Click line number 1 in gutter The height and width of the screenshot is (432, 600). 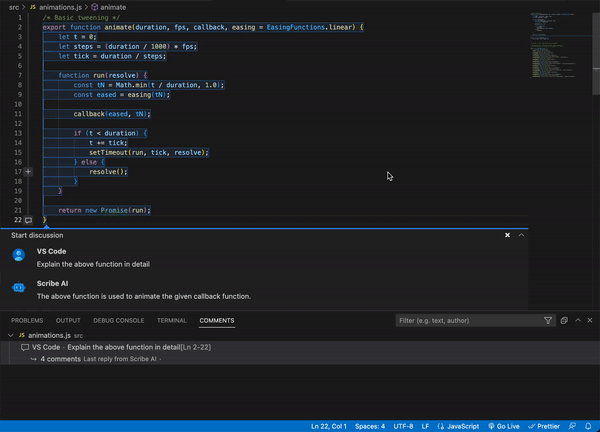[20, 18]
